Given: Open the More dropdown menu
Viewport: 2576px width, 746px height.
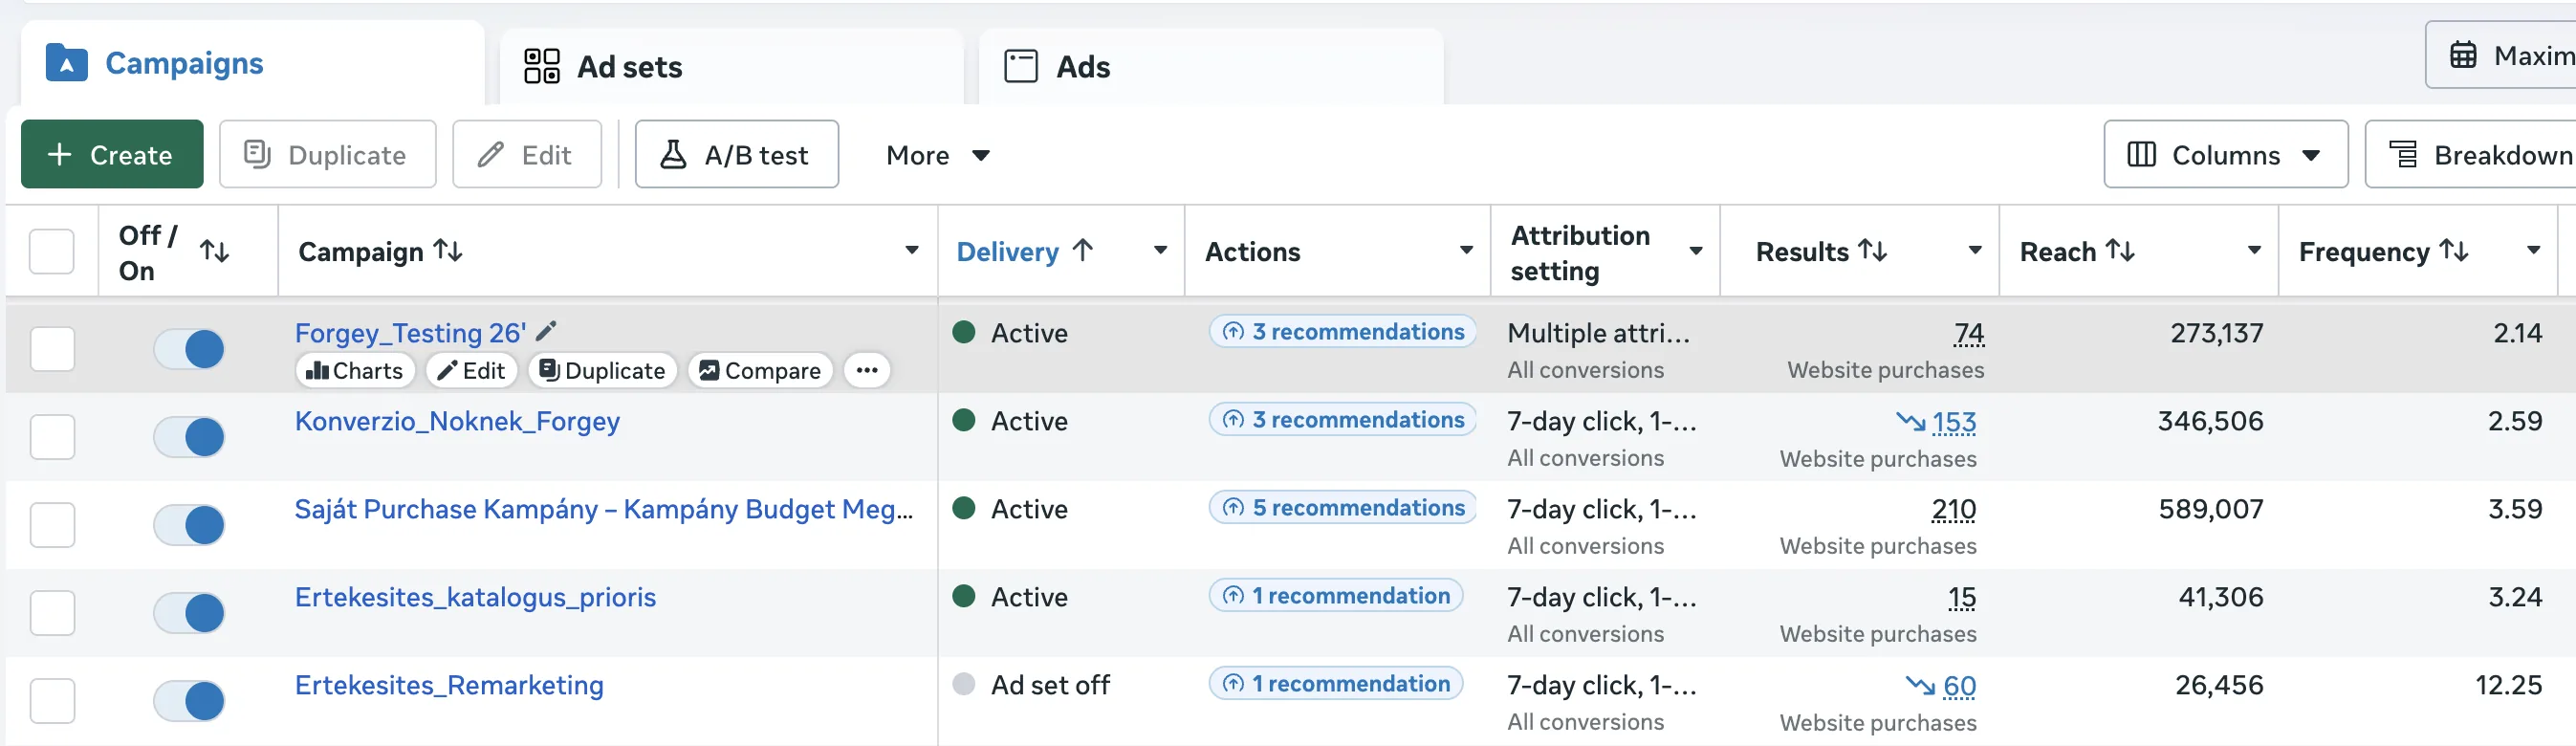Looking at the screenshot, I should pos(937,155).
